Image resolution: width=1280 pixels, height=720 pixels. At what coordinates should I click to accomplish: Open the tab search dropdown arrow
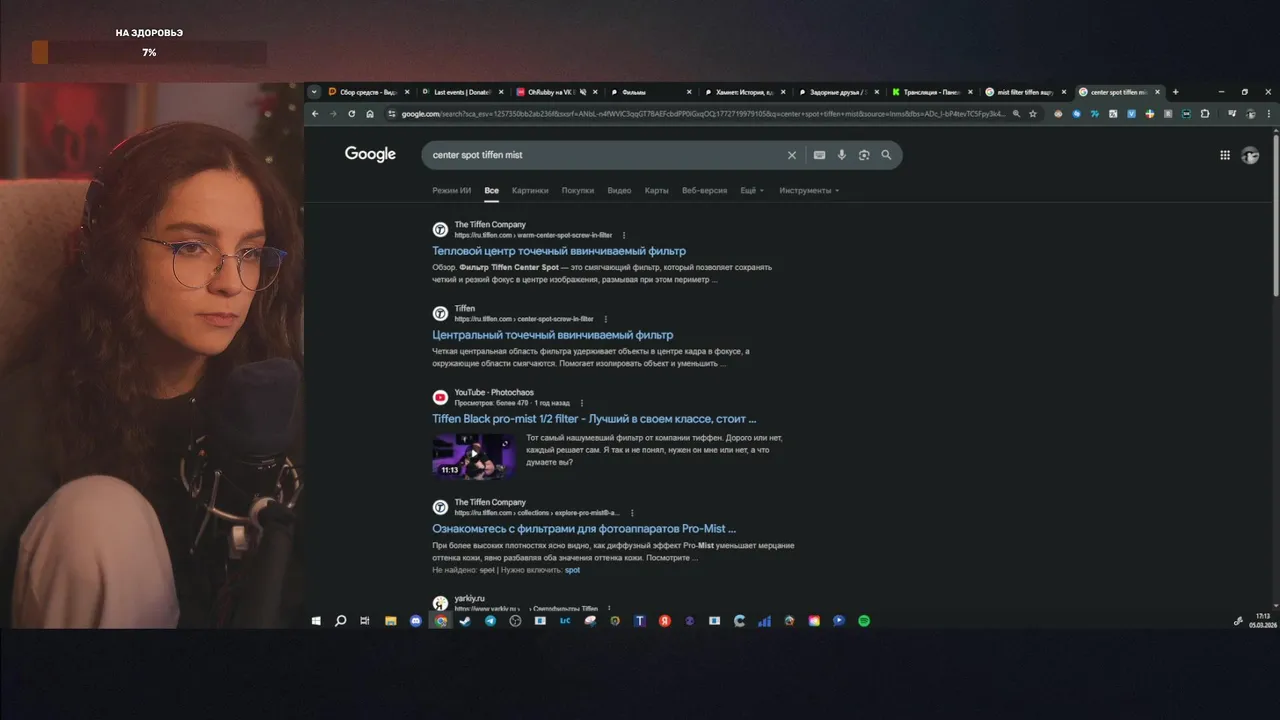pyautogui.click(x=314, y=92)
